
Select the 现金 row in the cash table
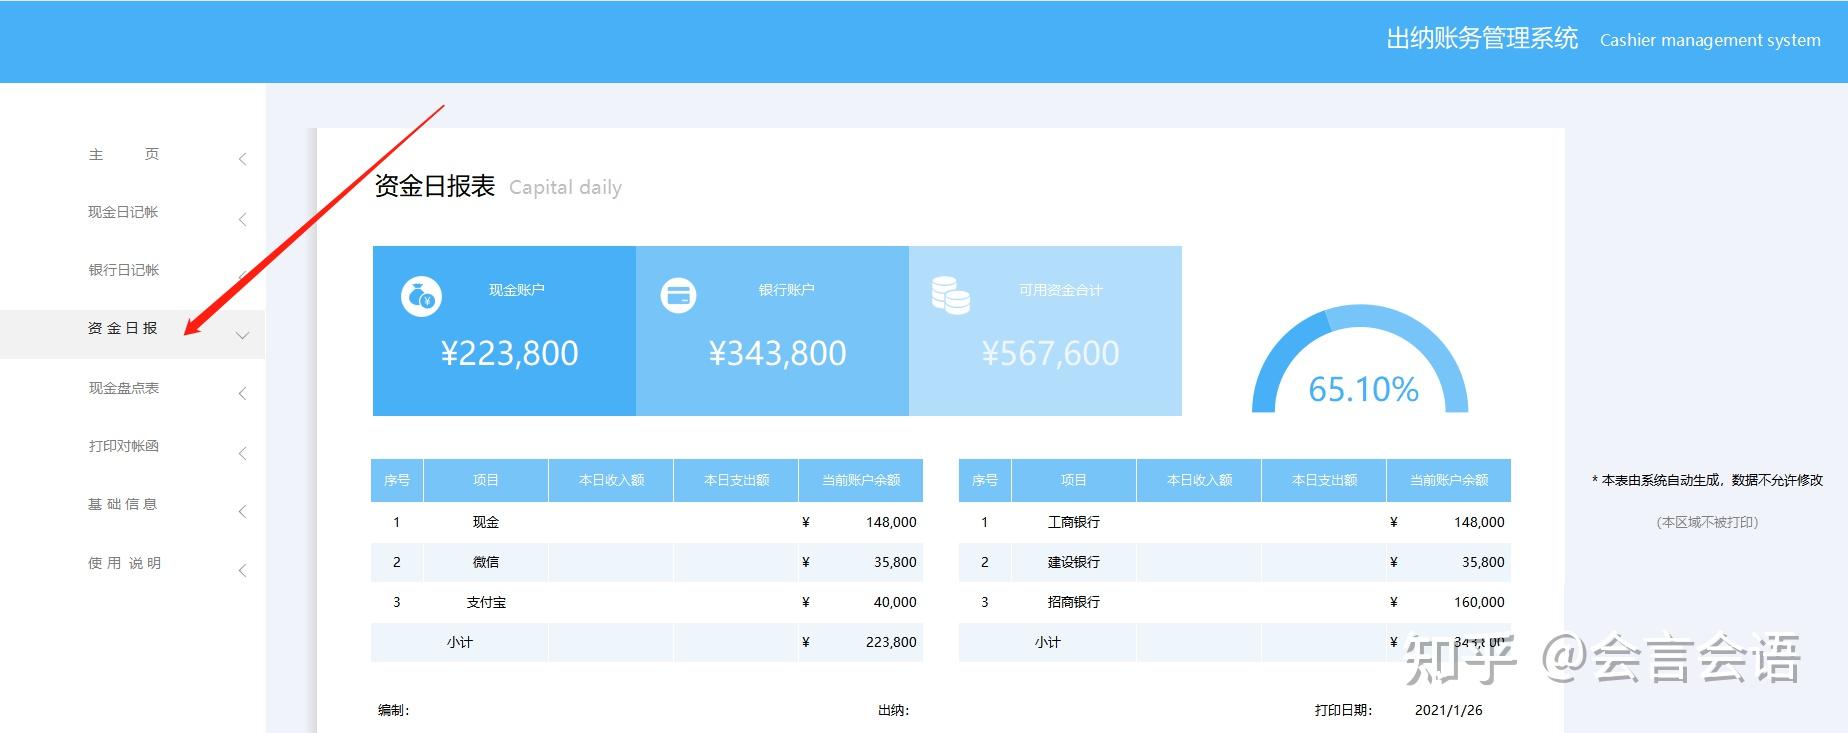(x=647, y=522)
